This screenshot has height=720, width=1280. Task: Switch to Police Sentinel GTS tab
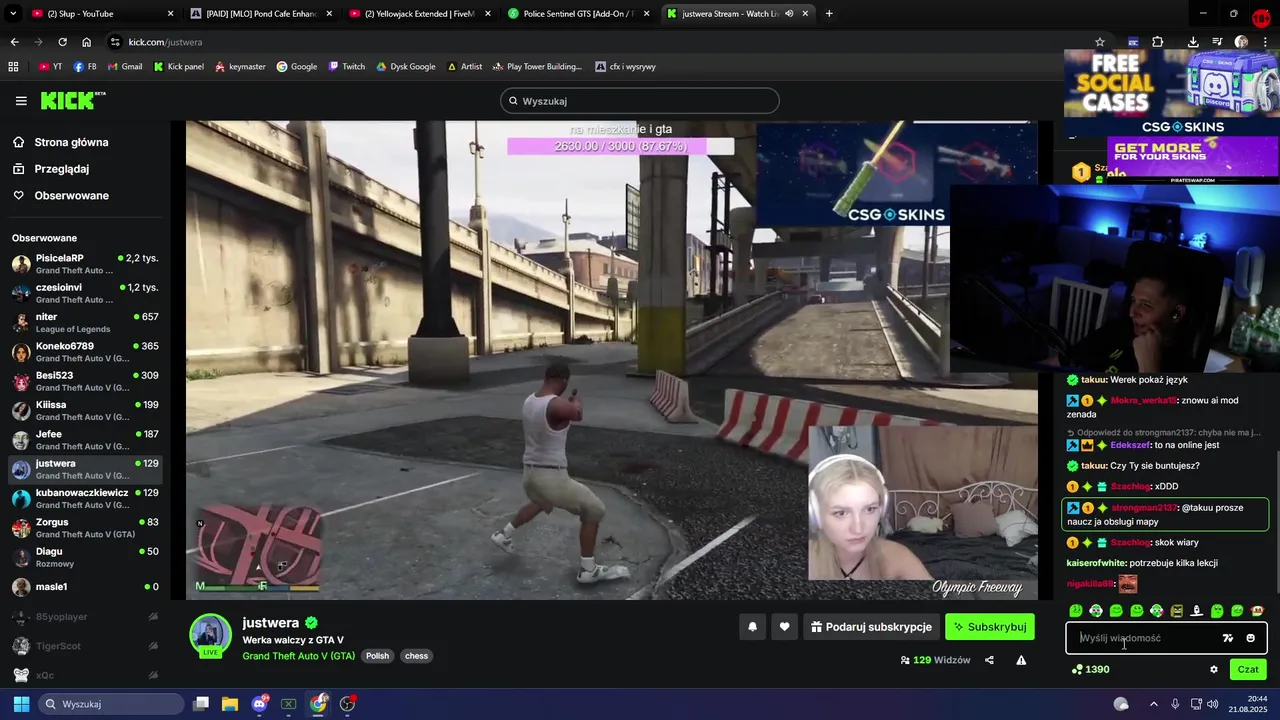tap(580, 13)
